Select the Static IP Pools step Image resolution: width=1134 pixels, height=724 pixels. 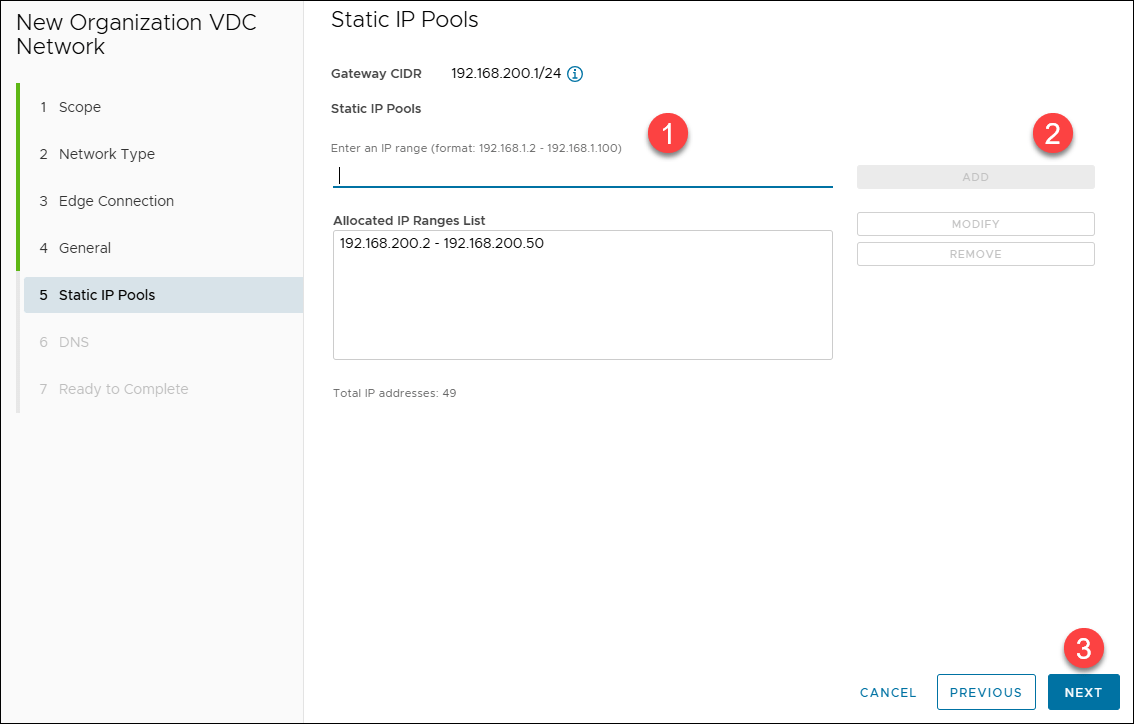tap(107, 295)
